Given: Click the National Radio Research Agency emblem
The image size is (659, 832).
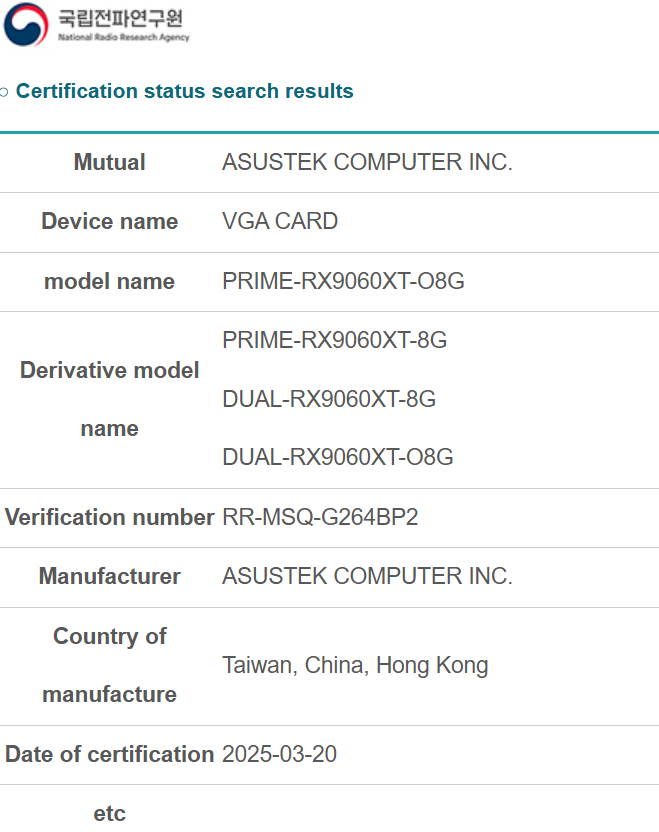Looking at the screenshot, I should pos(26,24).
